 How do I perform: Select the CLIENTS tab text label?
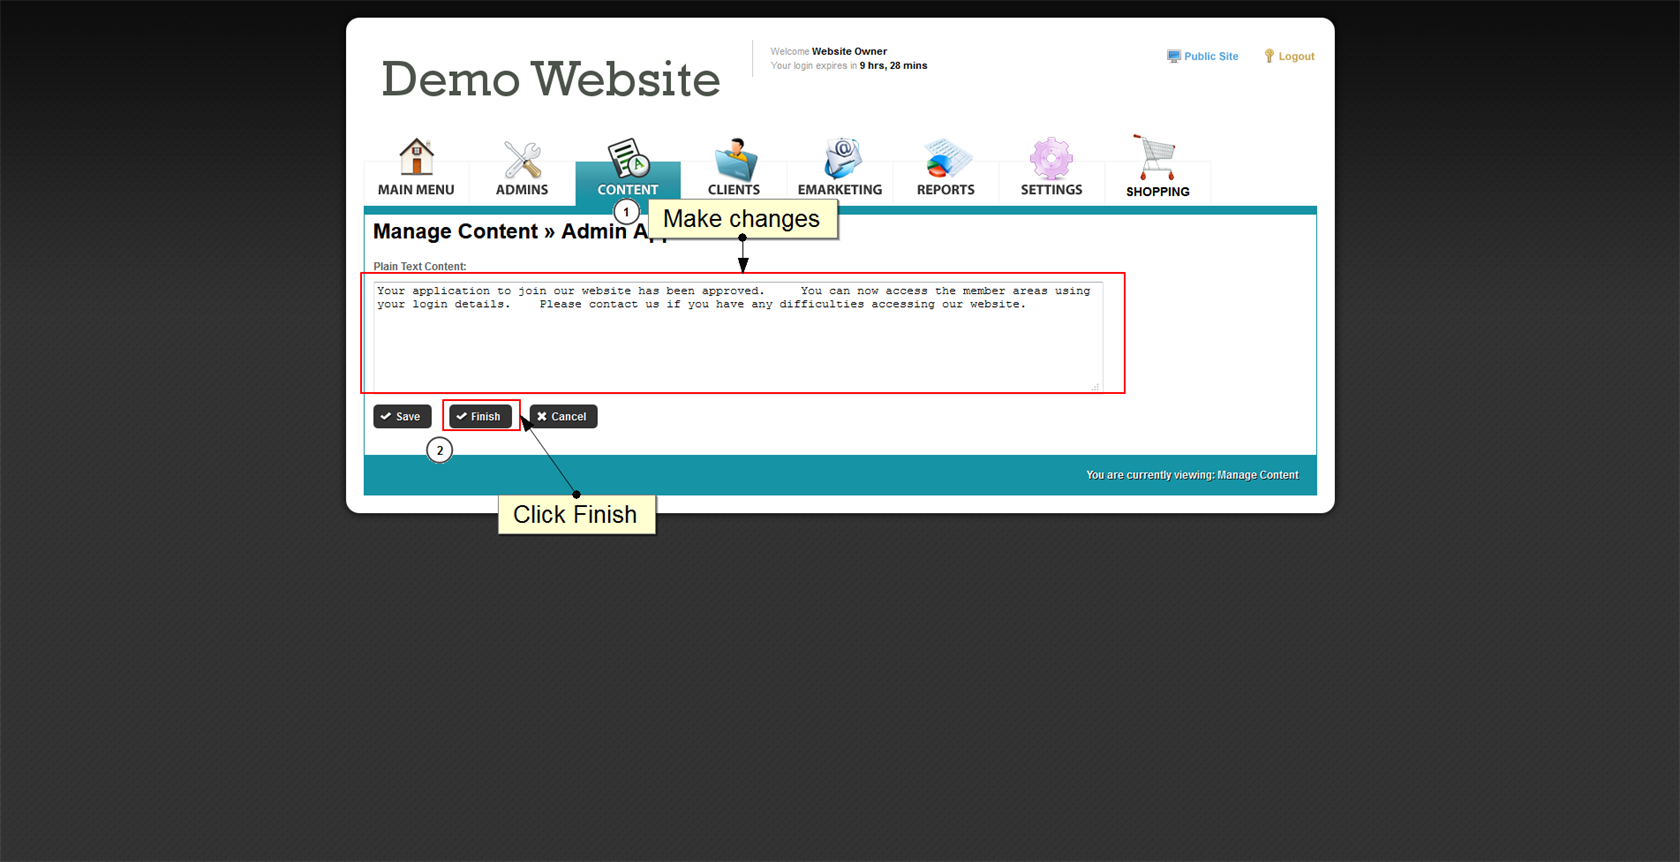tap(734, 190)
